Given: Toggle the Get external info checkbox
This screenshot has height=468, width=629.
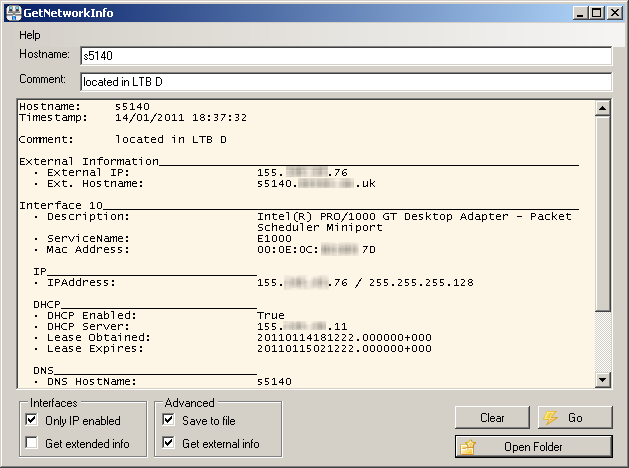Looking at the screenshot, I should pyautogui.click(x=168, y=443).
